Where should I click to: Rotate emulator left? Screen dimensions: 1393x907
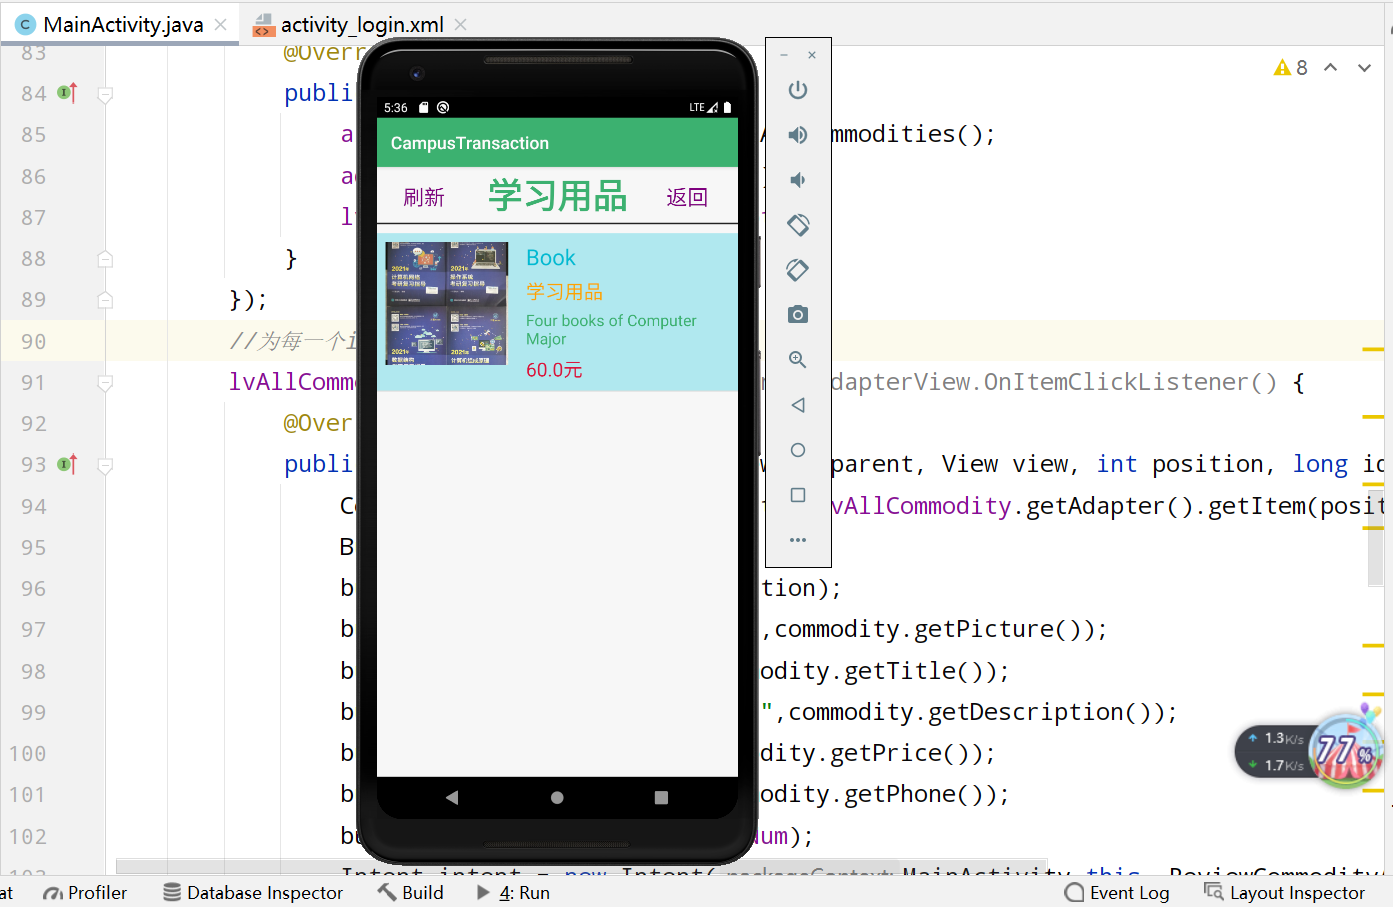(797, 225)
